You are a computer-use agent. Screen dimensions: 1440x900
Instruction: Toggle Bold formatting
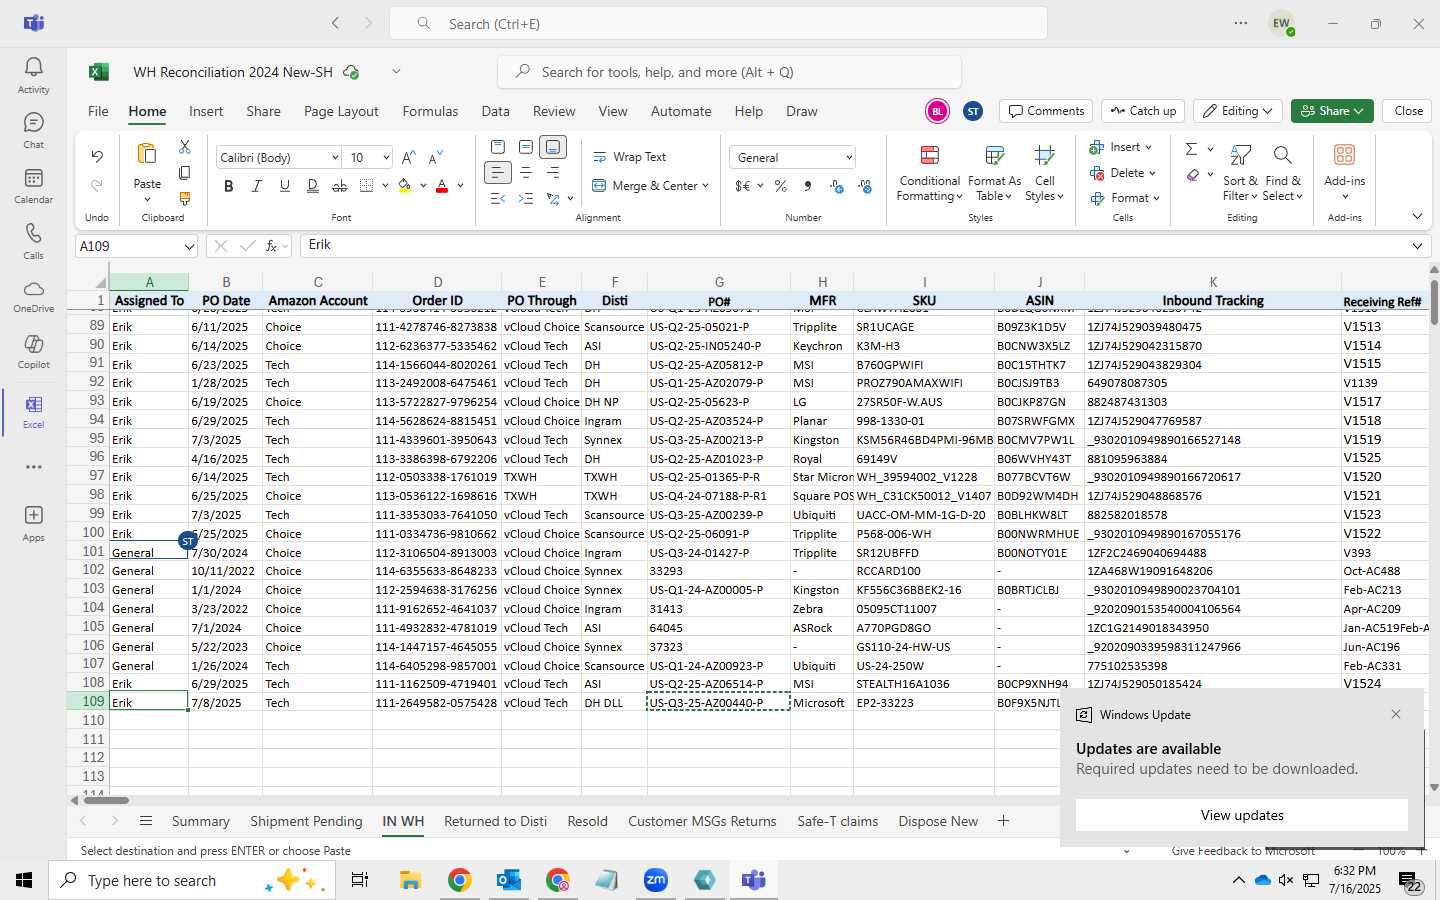point(229,186)
